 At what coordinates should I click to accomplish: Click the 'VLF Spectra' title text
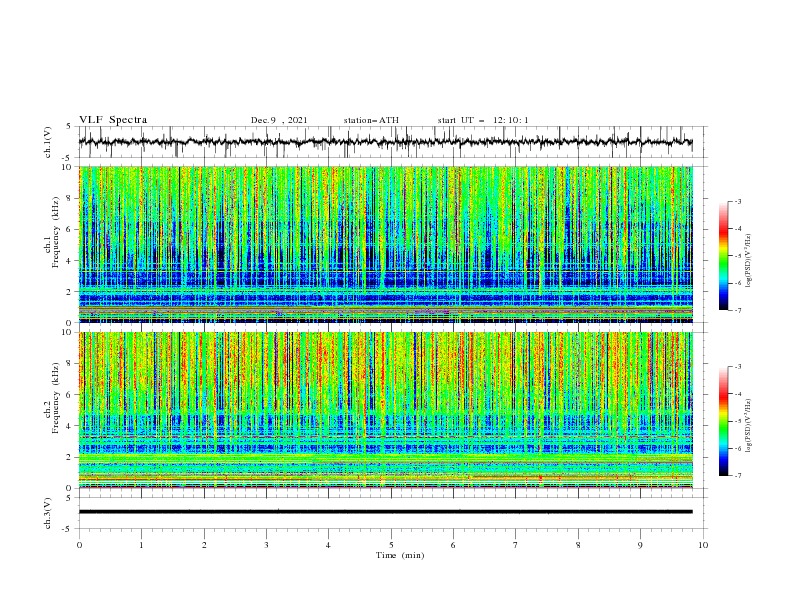point(113,120)
